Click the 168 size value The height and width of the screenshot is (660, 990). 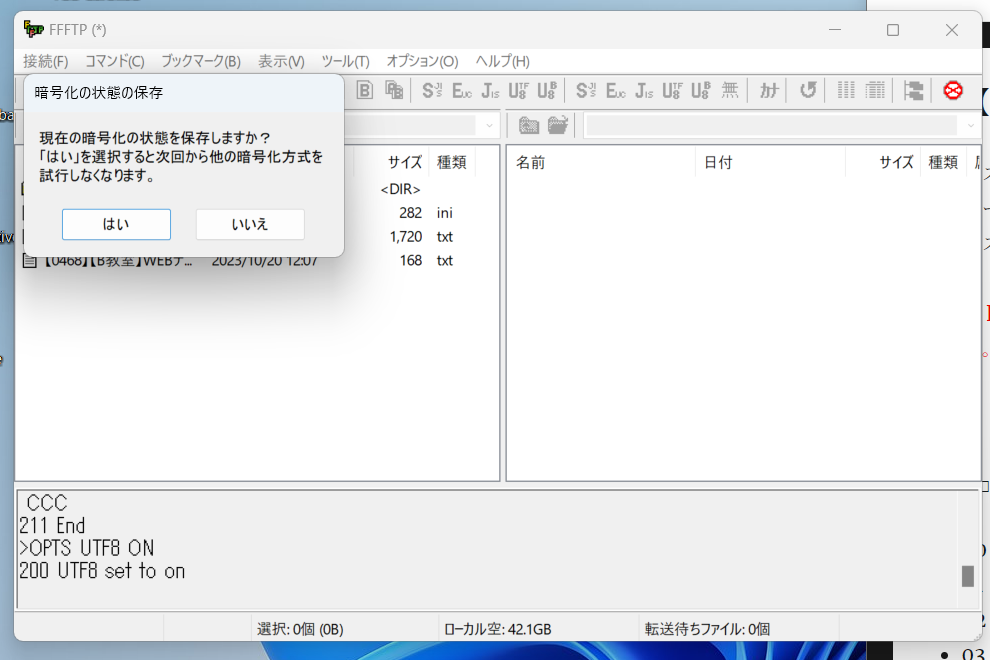(x=410, y=260)
